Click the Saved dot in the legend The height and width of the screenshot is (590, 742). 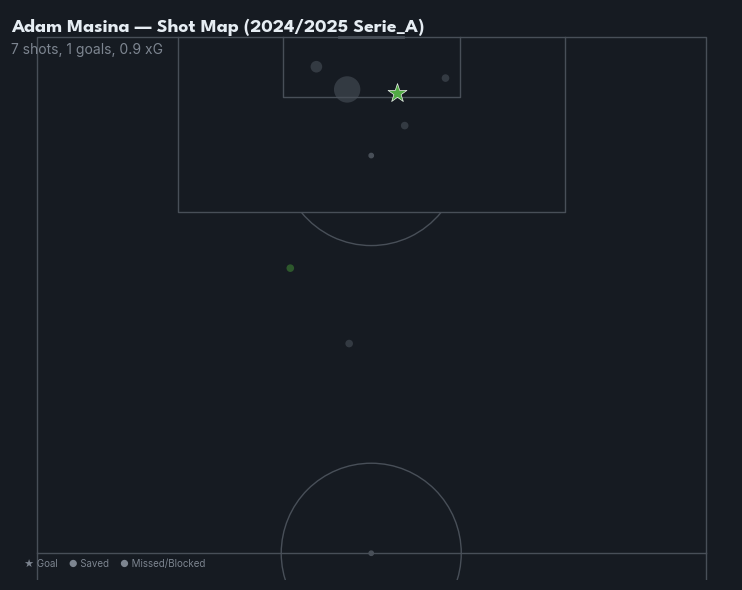tap(73, 564)
